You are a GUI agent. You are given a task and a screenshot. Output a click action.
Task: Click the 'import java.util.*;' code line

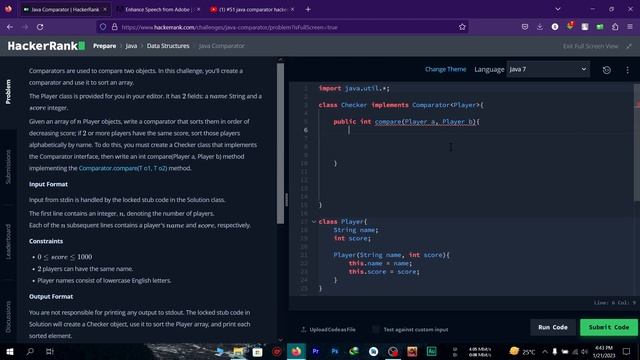point(354,88)
